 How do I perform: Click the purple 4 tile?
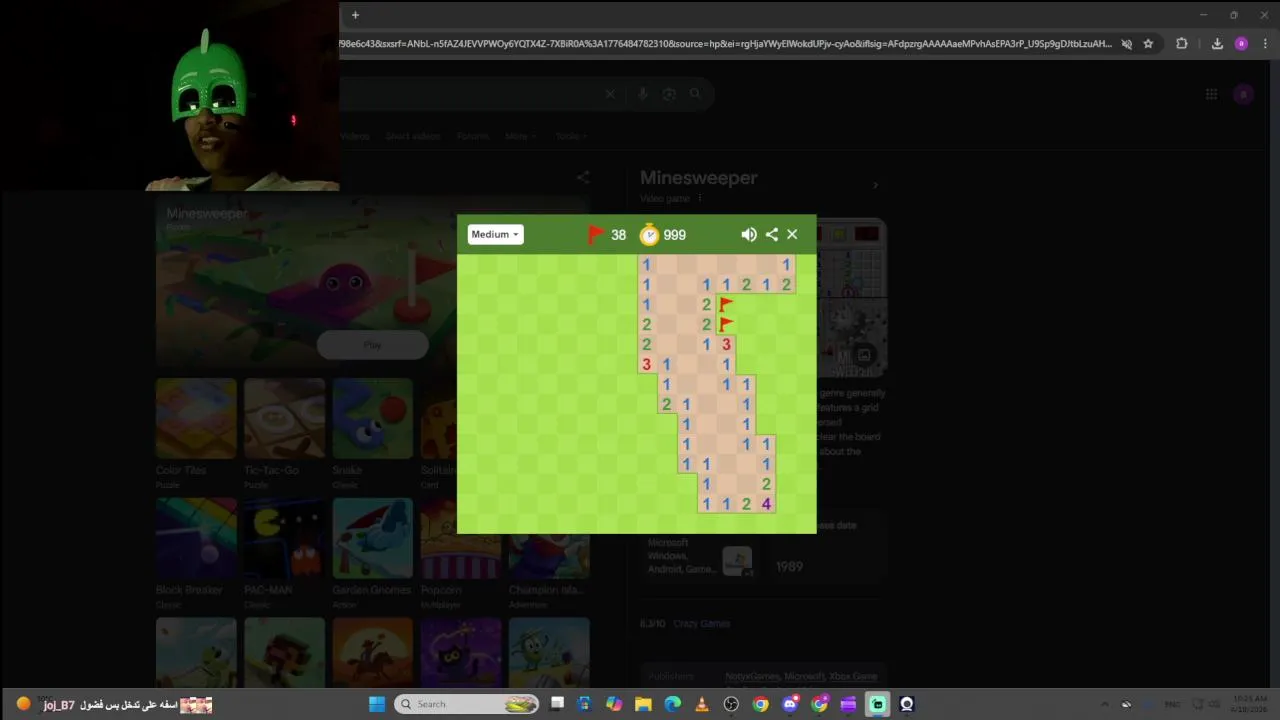click(766, 504)
